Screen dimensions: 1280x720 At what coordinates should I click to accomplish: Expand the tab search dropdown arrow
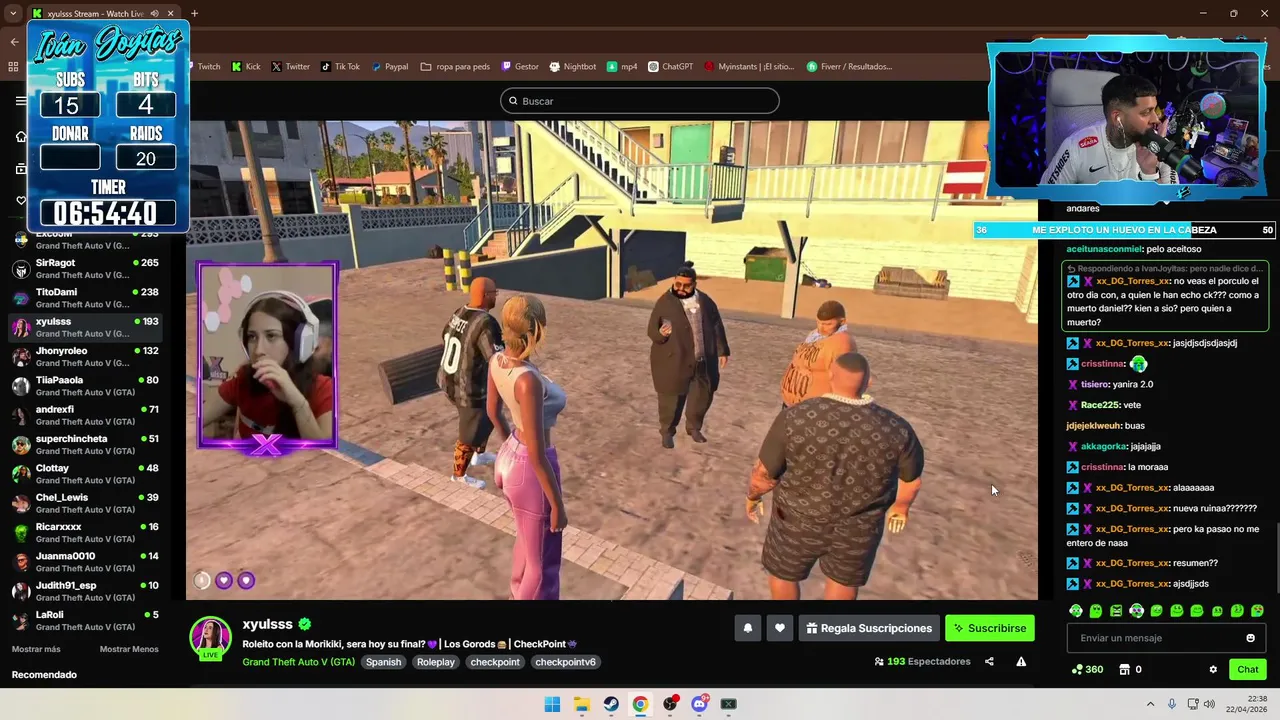(x=13, y=13)
